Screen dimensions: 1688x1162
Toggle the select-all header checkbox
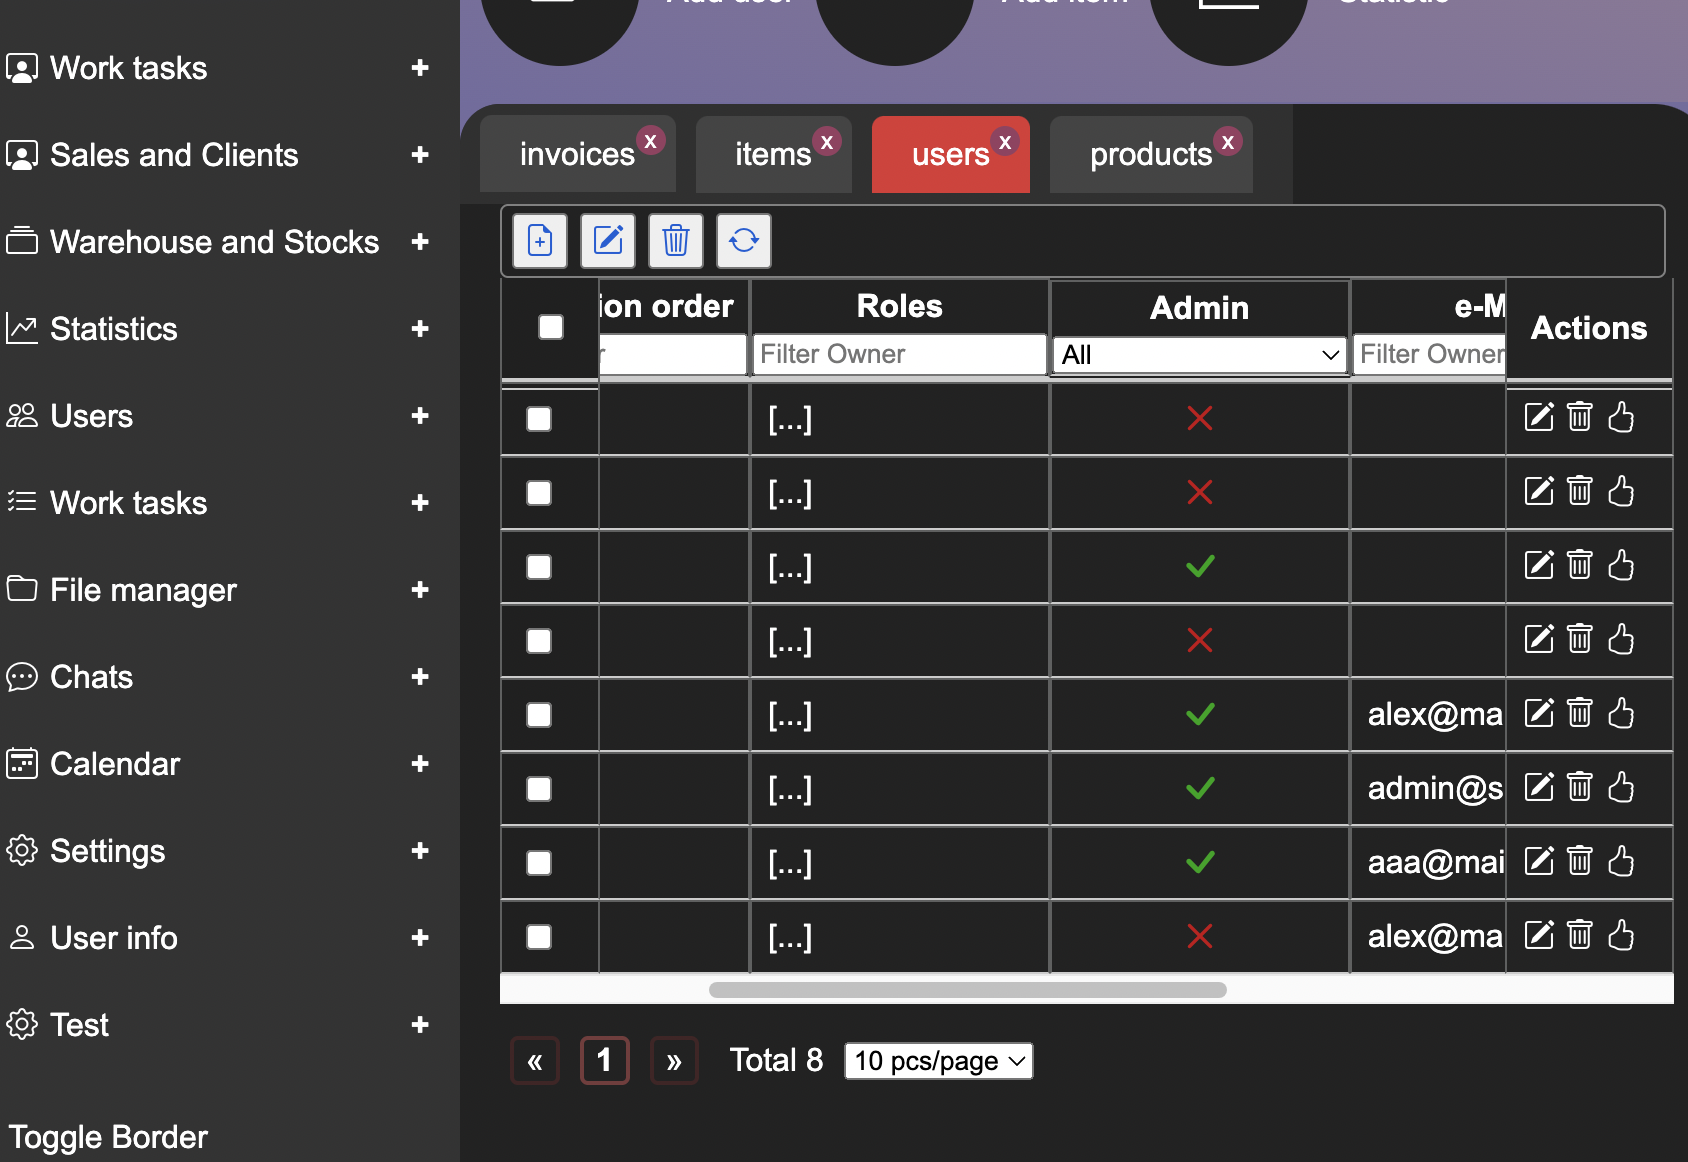point(551,327)
